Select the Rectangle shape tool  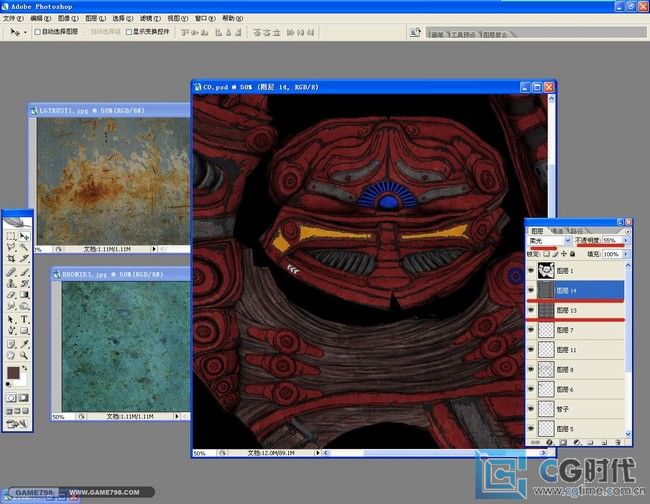tap(24, 330)
